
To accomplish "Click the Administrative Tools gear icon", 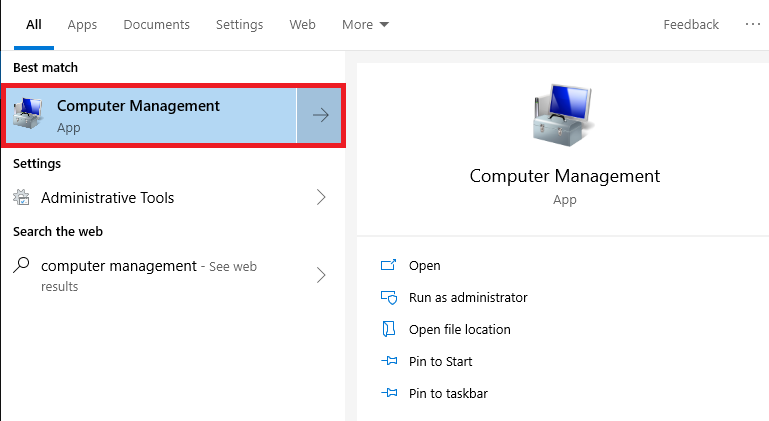I will point(21,197).
